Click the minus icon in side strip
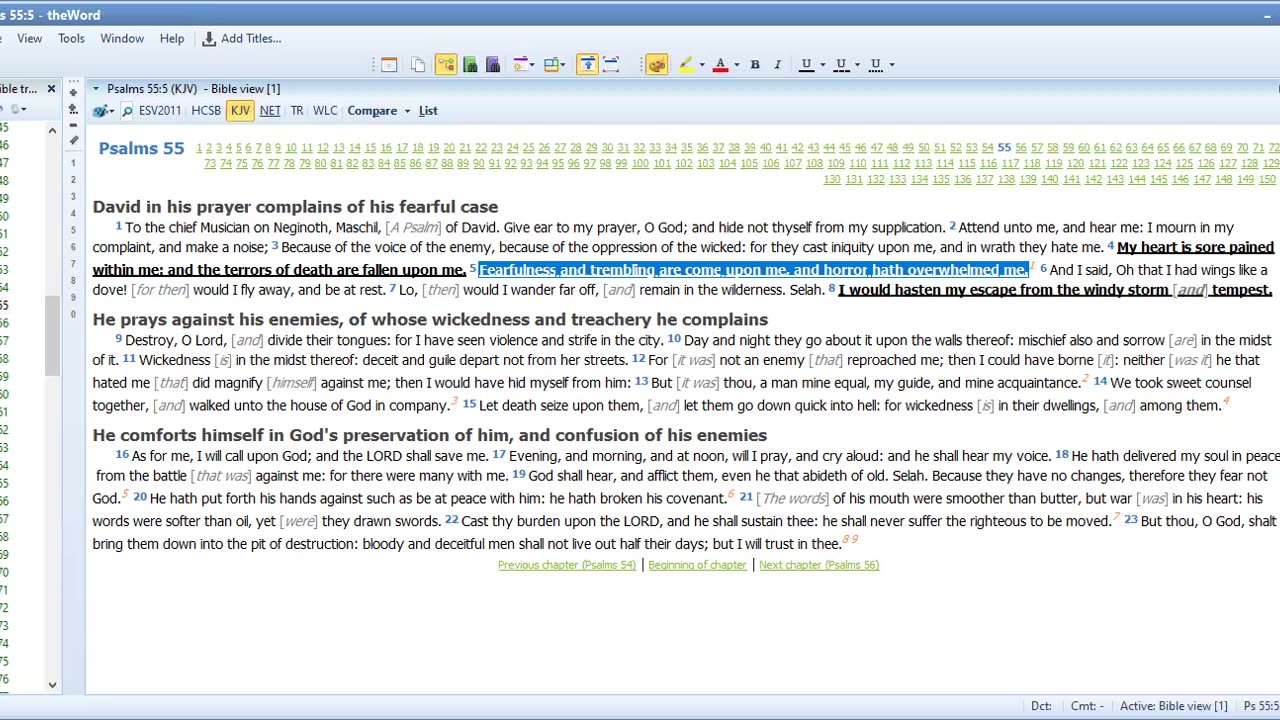This screenshot has height=720, width=1280. [73, 124]
